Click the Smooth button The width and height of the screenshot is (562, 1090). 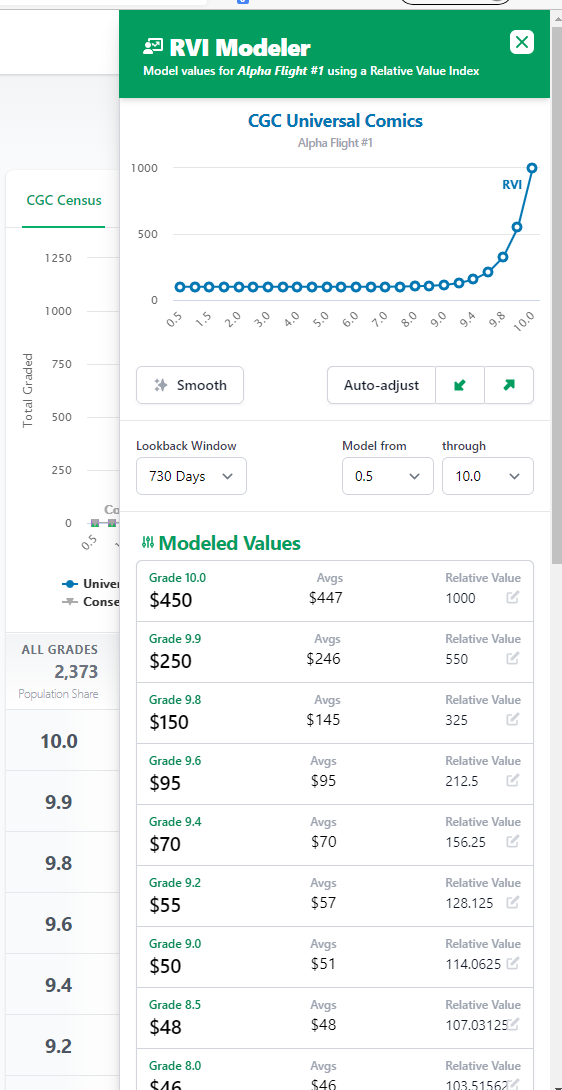190,385
